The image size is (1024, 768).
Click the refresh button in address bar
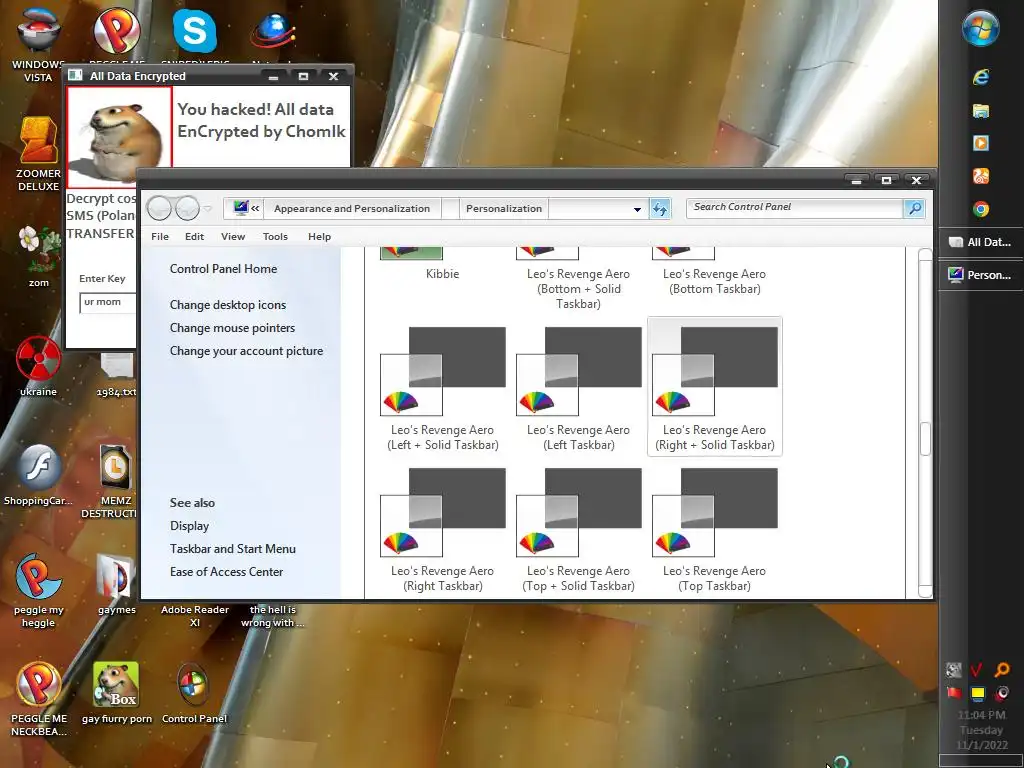point(660,209)
